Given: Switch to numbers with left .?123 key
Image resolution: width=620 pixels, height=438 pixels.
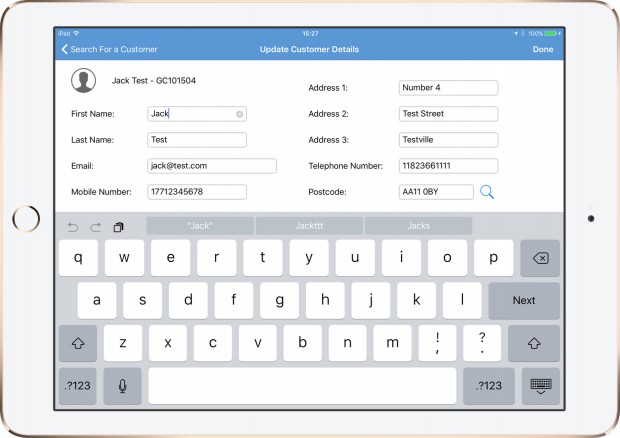Looking at the screenshot, I should point(78,386).
